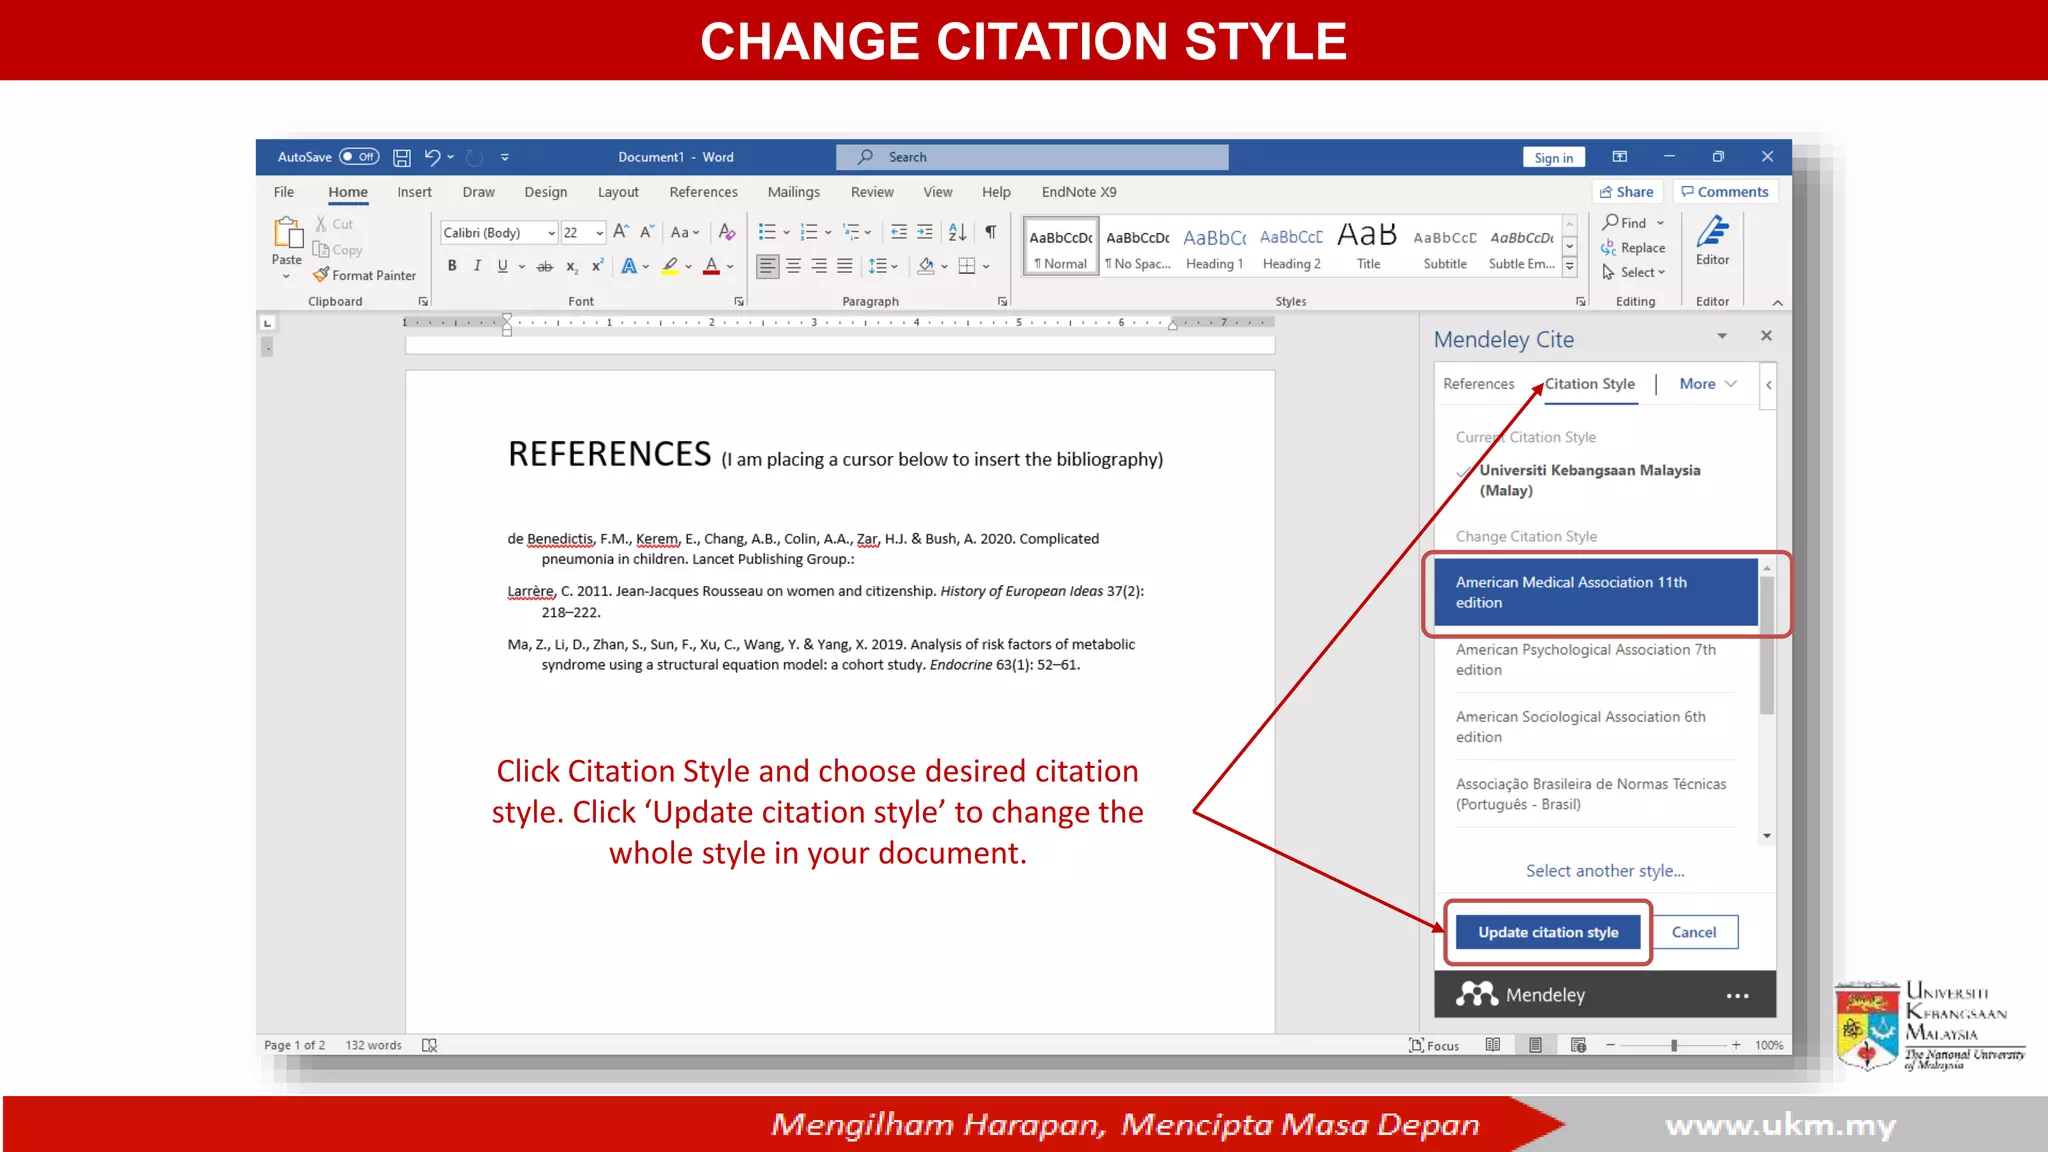Decrease paragraph indent
2048x1152 pixels.
point(899,232)
